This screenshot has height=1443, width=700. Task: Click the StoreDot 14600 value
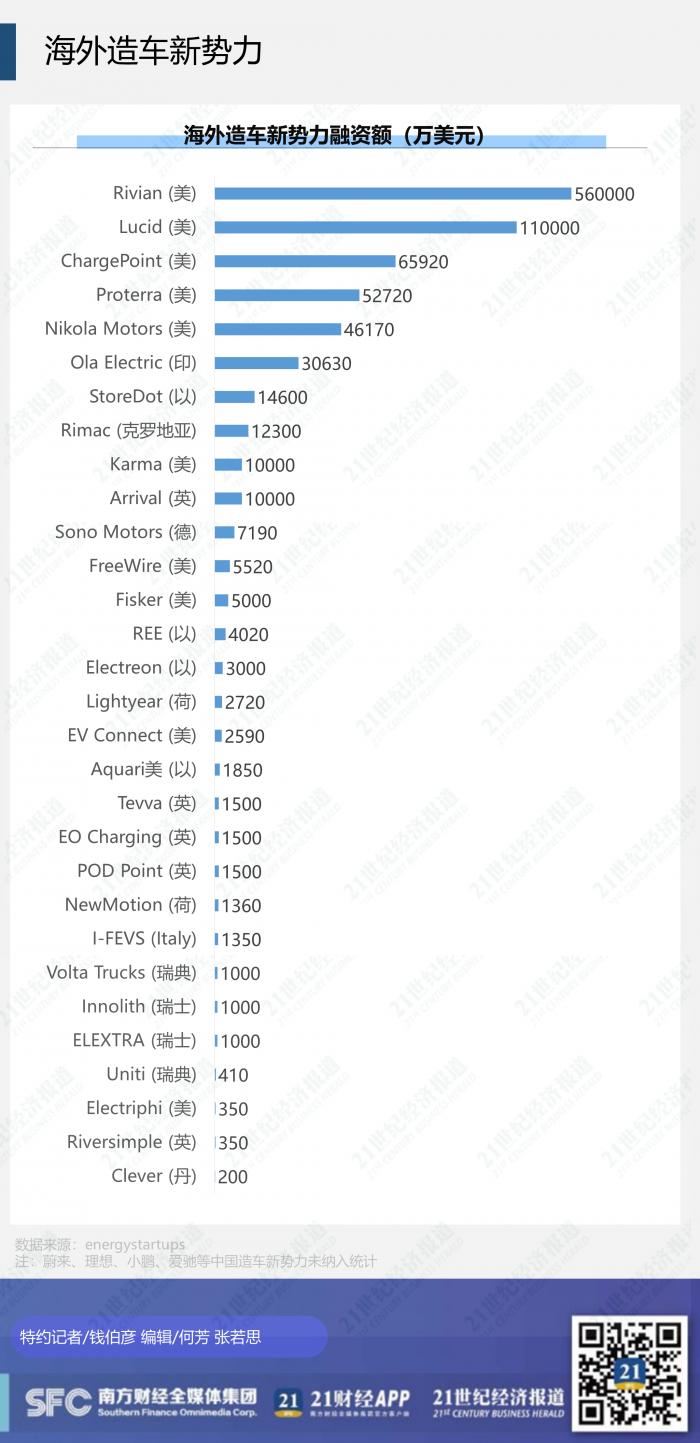point(282,398)
